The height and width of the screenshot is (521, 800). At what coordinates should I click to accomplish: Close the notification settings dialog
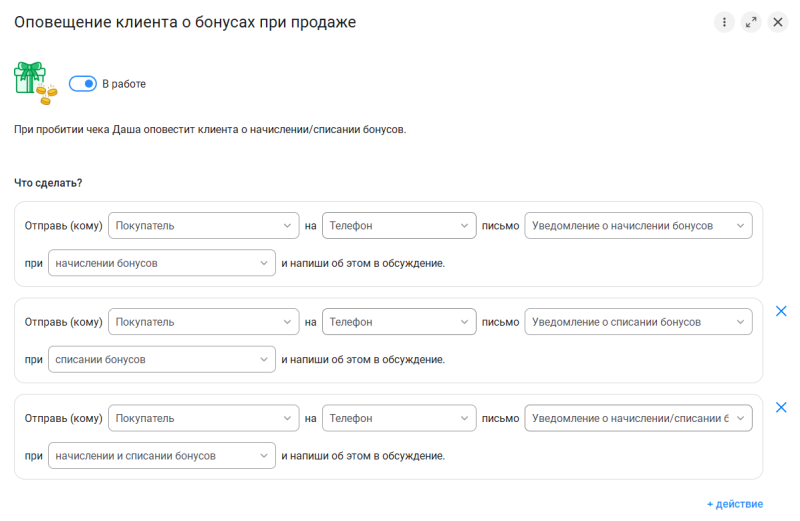(778, 22)
